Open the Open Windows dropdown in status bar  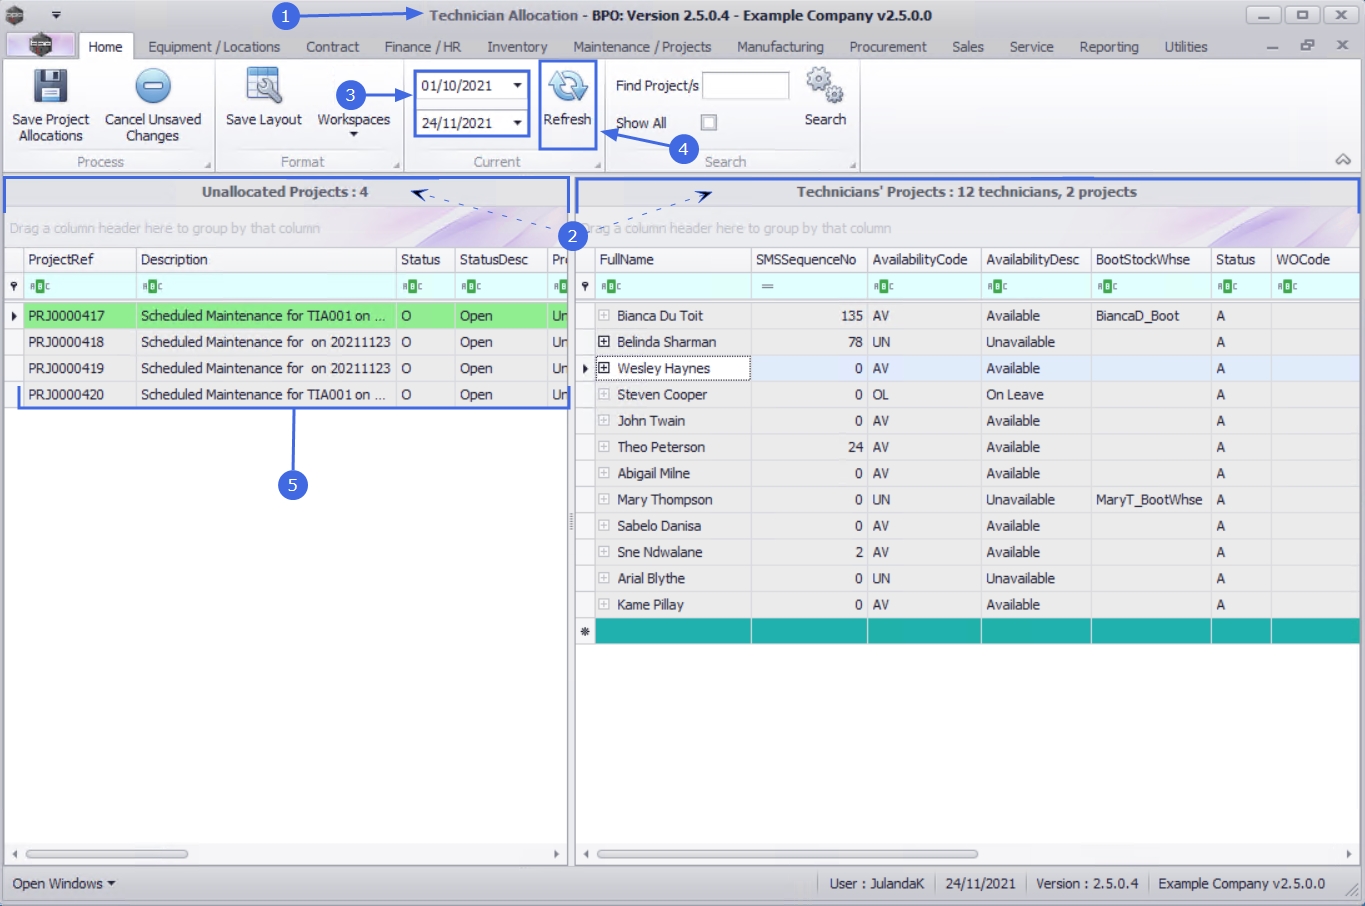click(x=64, y=884)
